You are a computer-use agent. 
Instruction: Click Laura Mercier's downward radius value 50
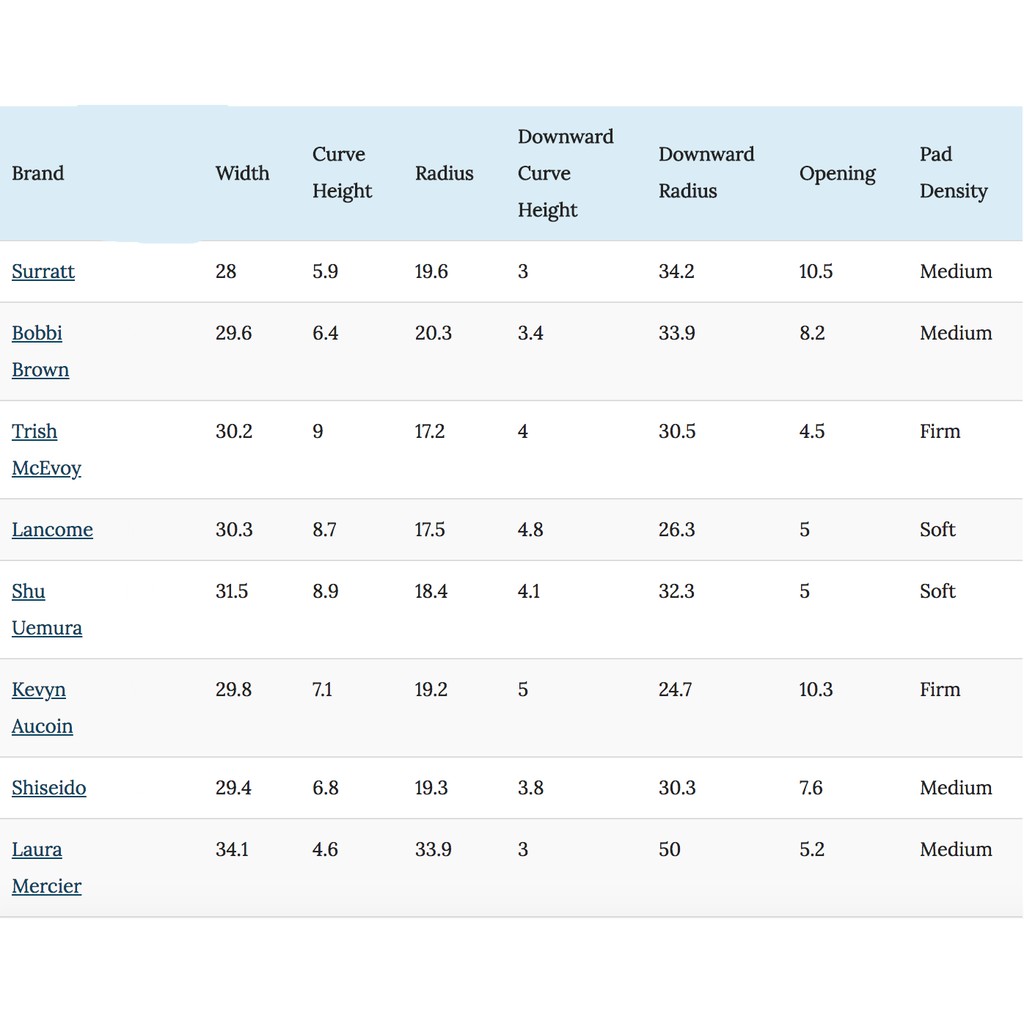pos(669,850)
